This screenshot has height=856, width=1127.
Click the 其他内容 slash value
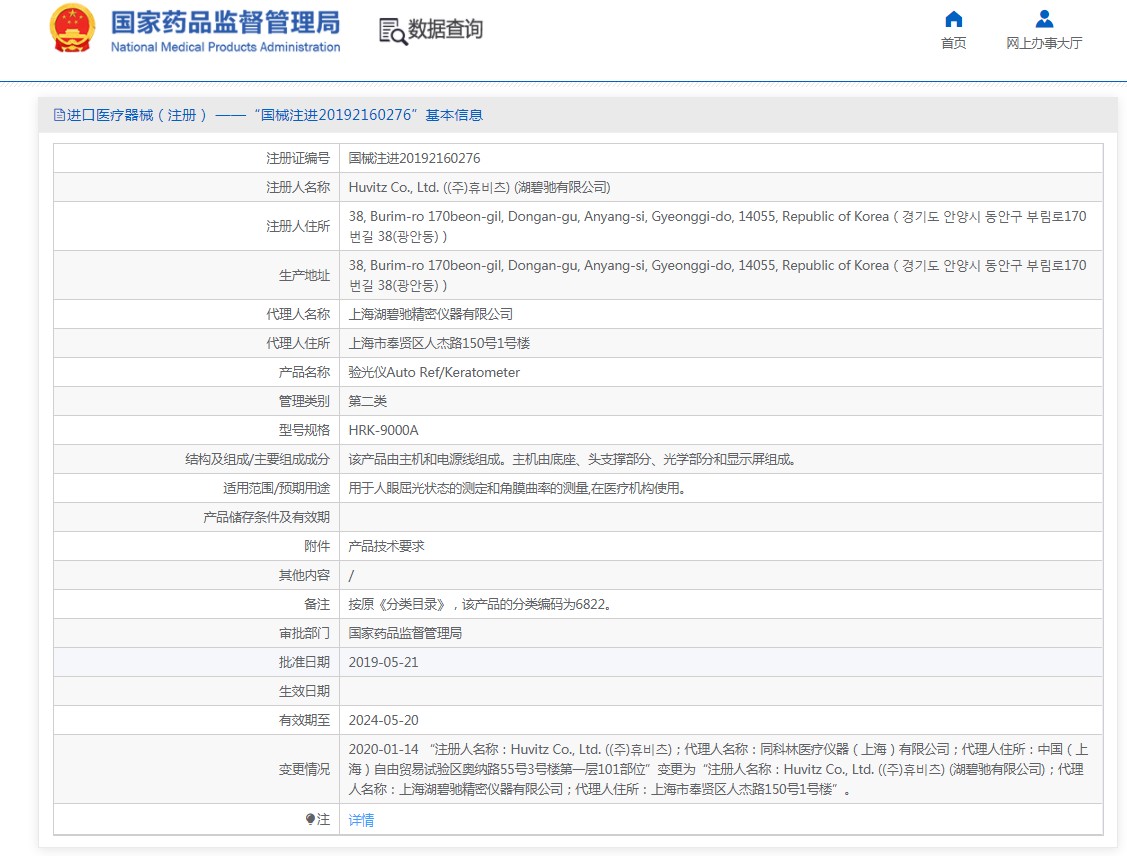click(x=351, y=576)
